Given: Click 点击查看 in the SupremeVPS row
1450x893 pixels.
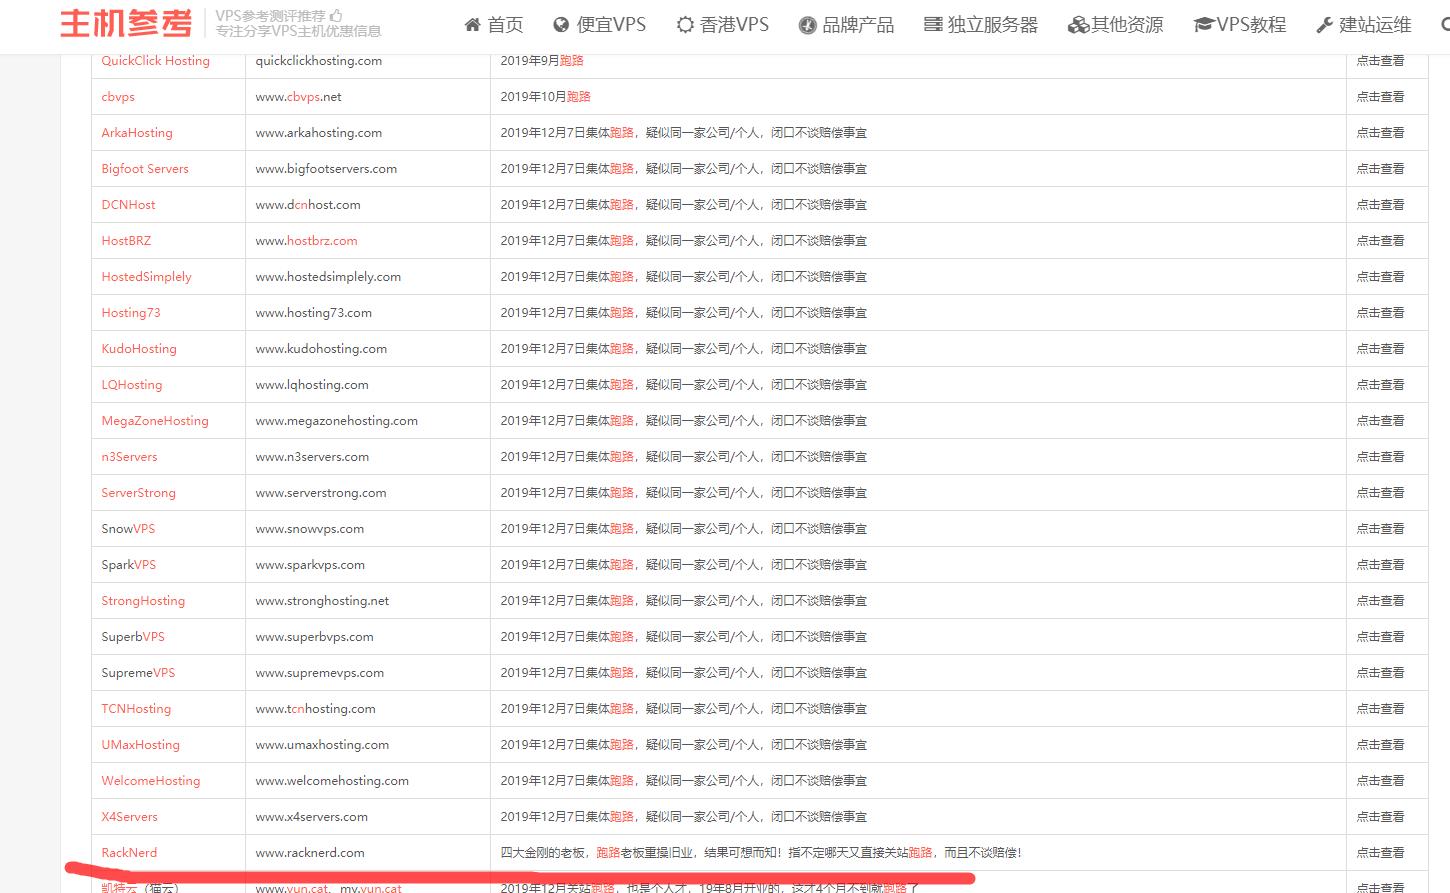Looking at the screenshot, I should [x=1380, y=673].
